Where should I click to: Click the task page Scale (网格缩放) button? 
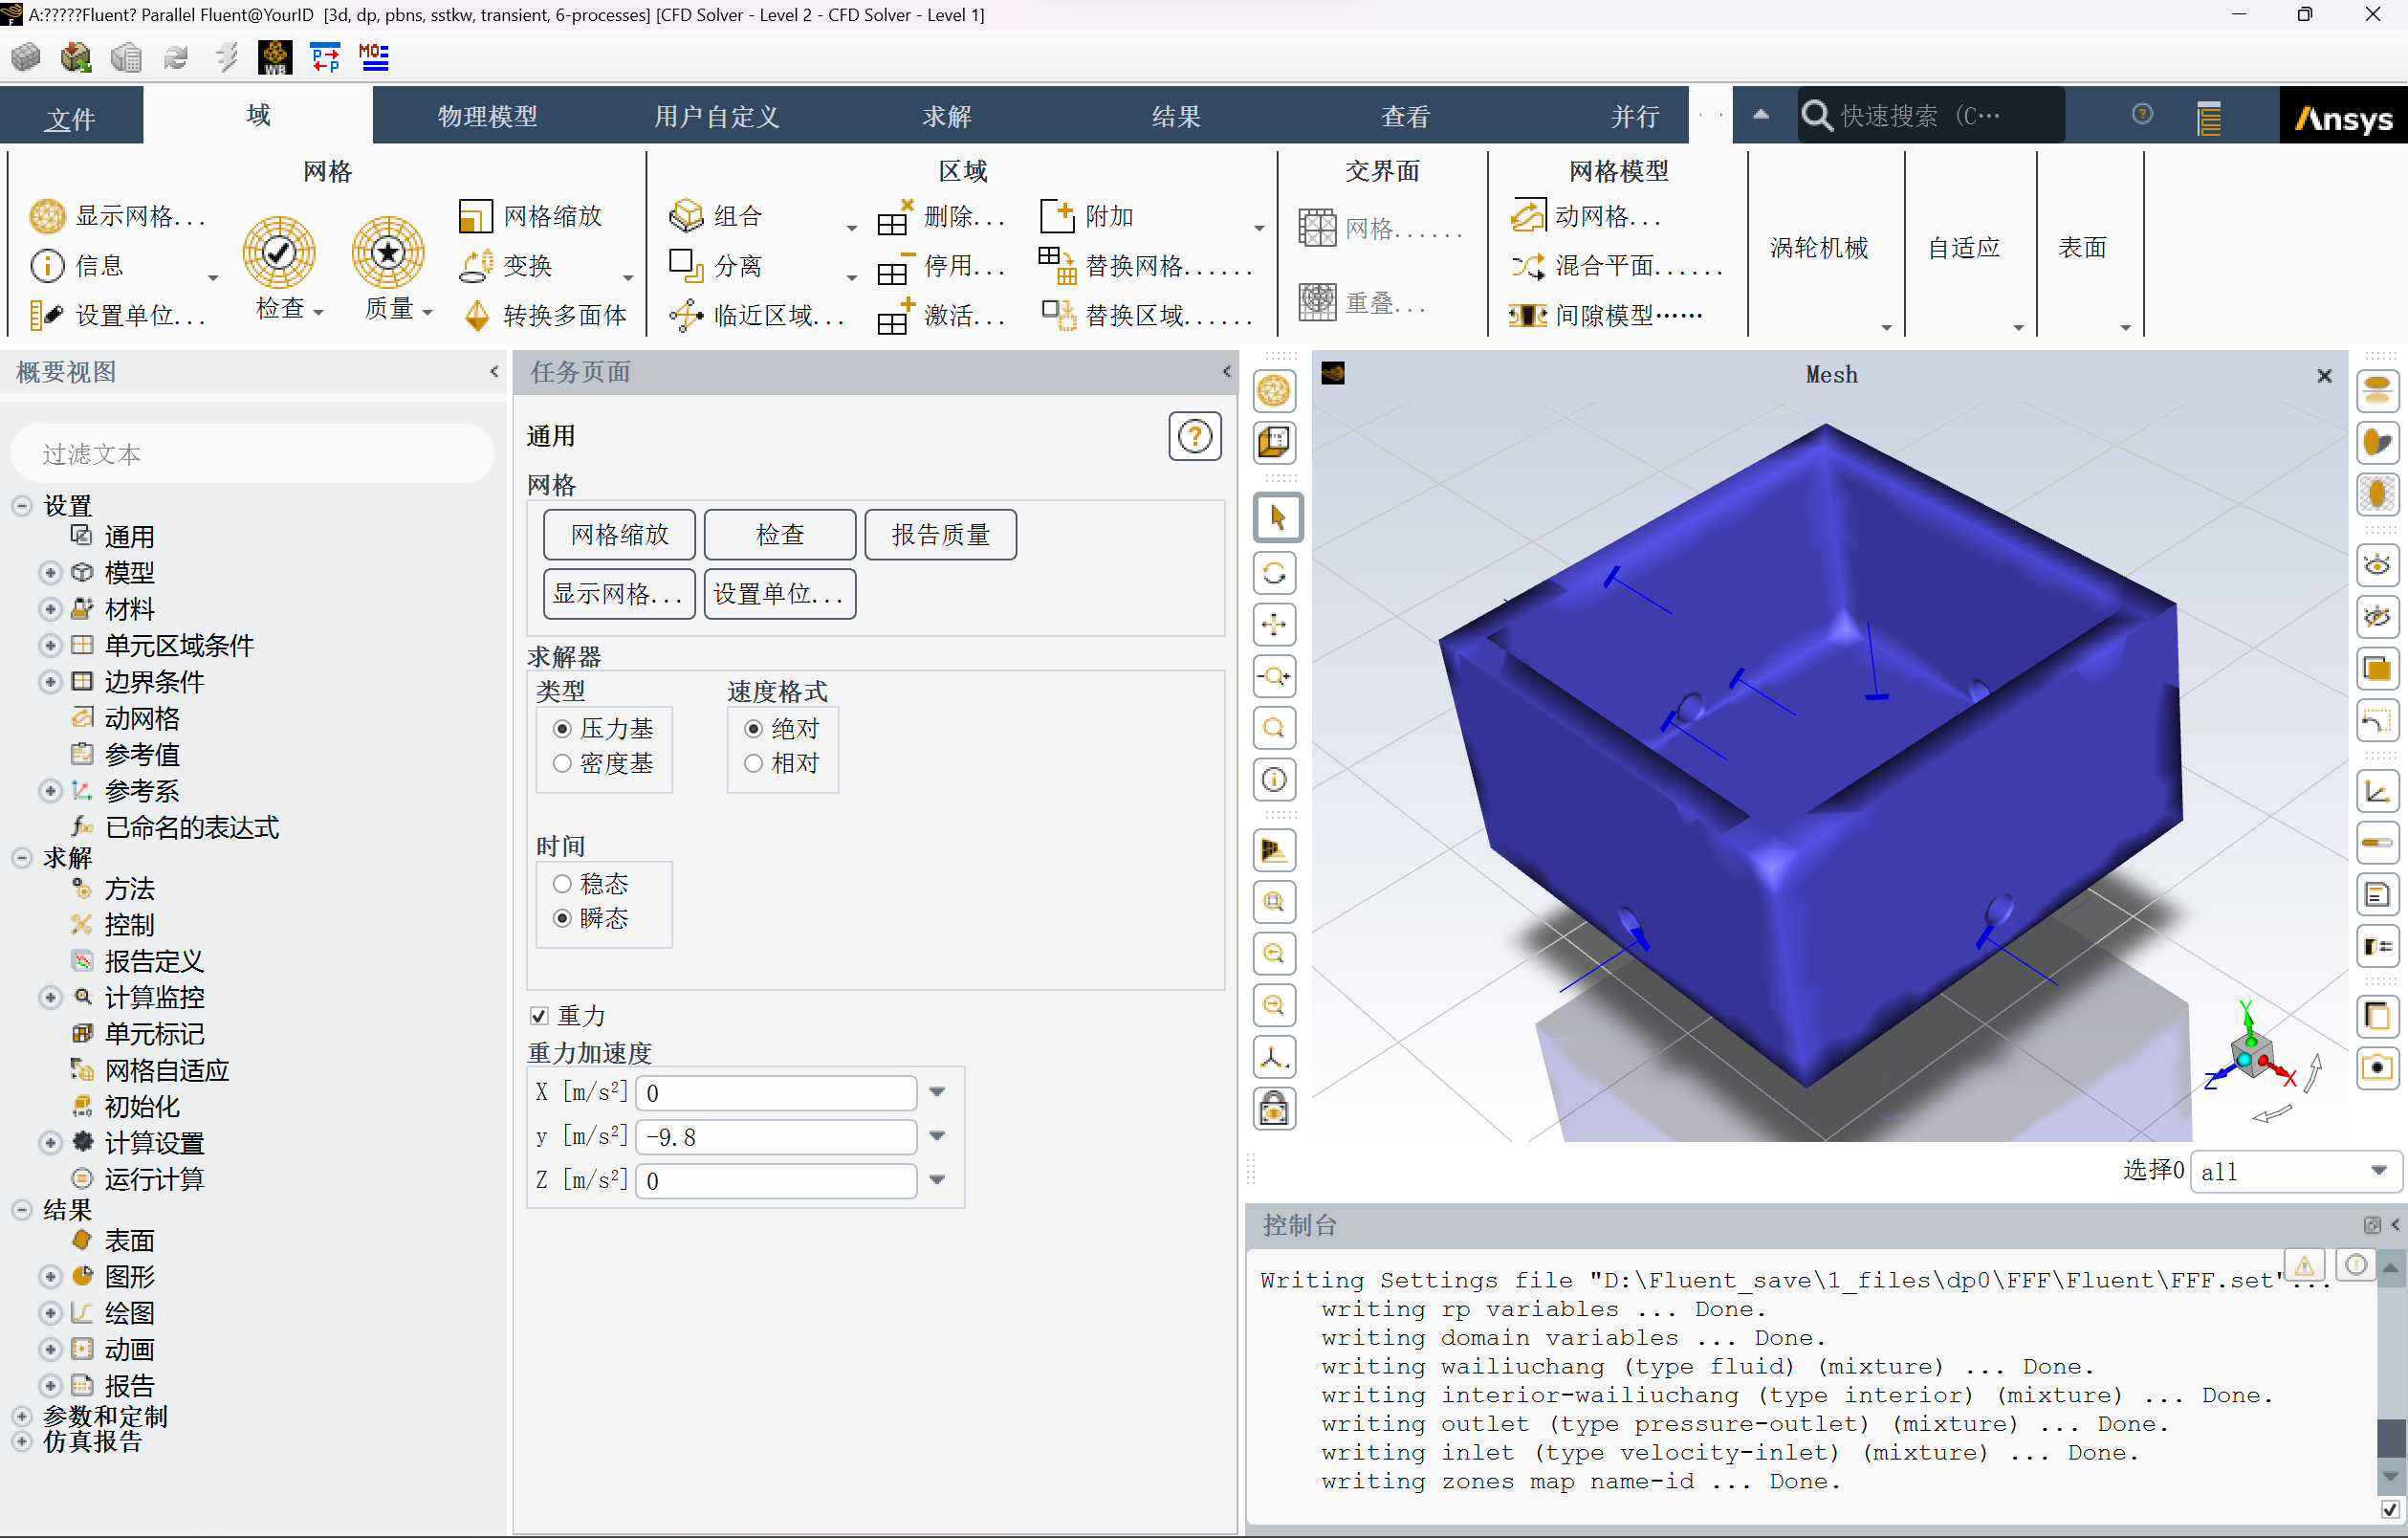[619, 535]
